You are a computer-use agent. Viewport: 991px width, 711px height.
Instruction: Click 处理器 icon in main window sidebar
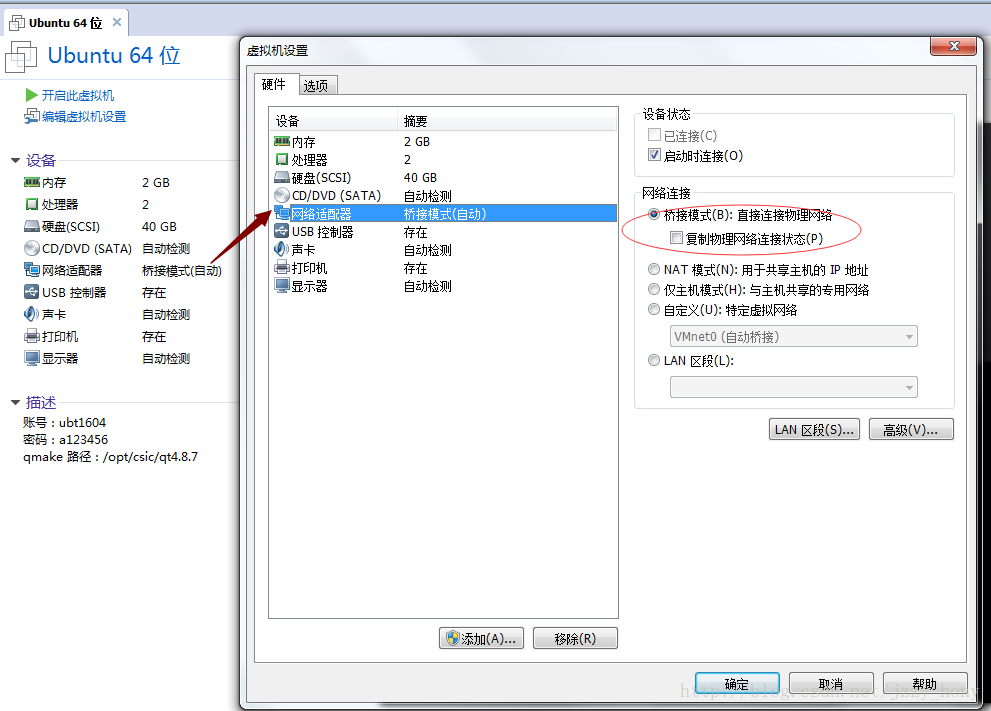click(x=32, y=204)
